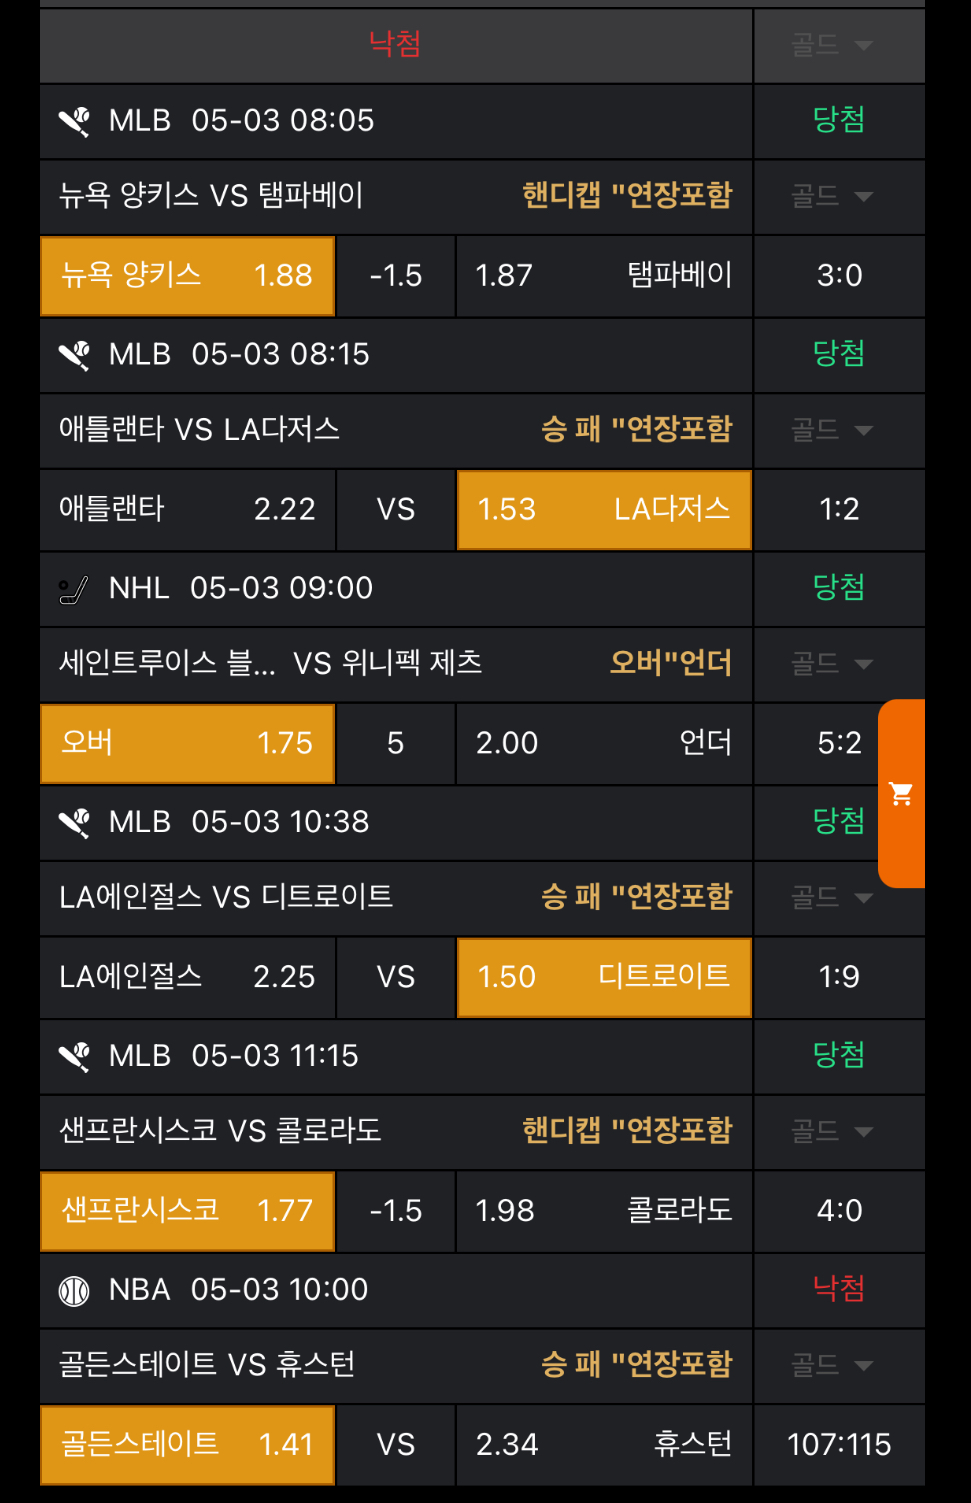Open 골드 dropdown beside top 낙첨 header

pos(832,45)
